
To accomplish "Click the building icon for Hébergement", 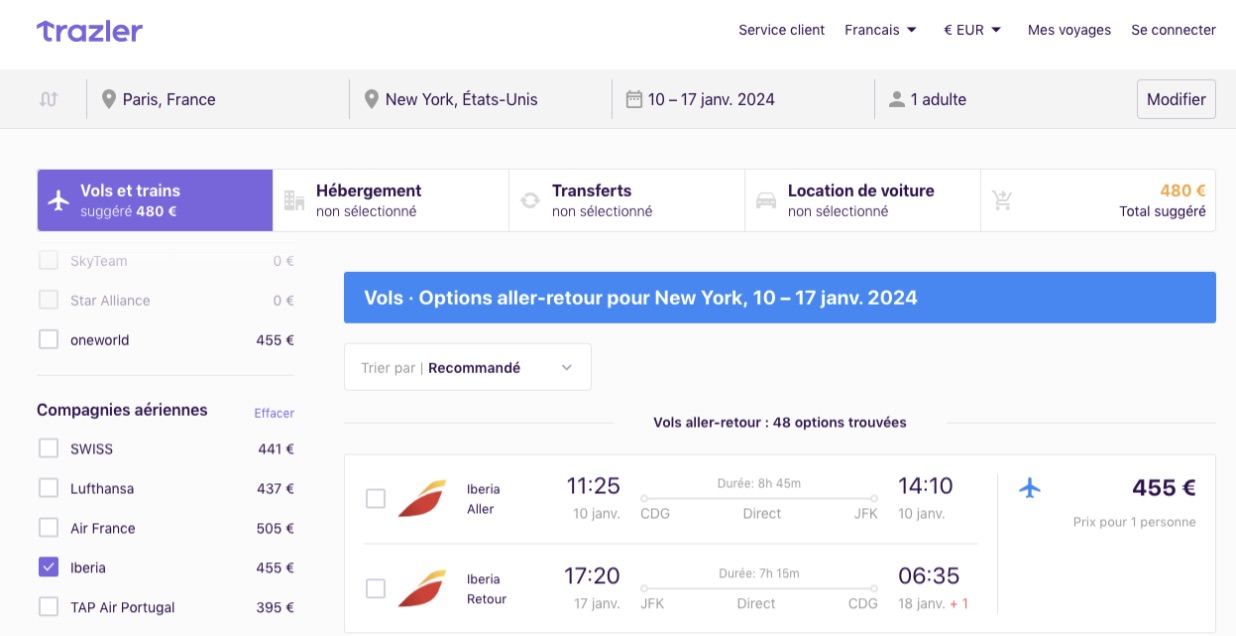I will (294, 200).
